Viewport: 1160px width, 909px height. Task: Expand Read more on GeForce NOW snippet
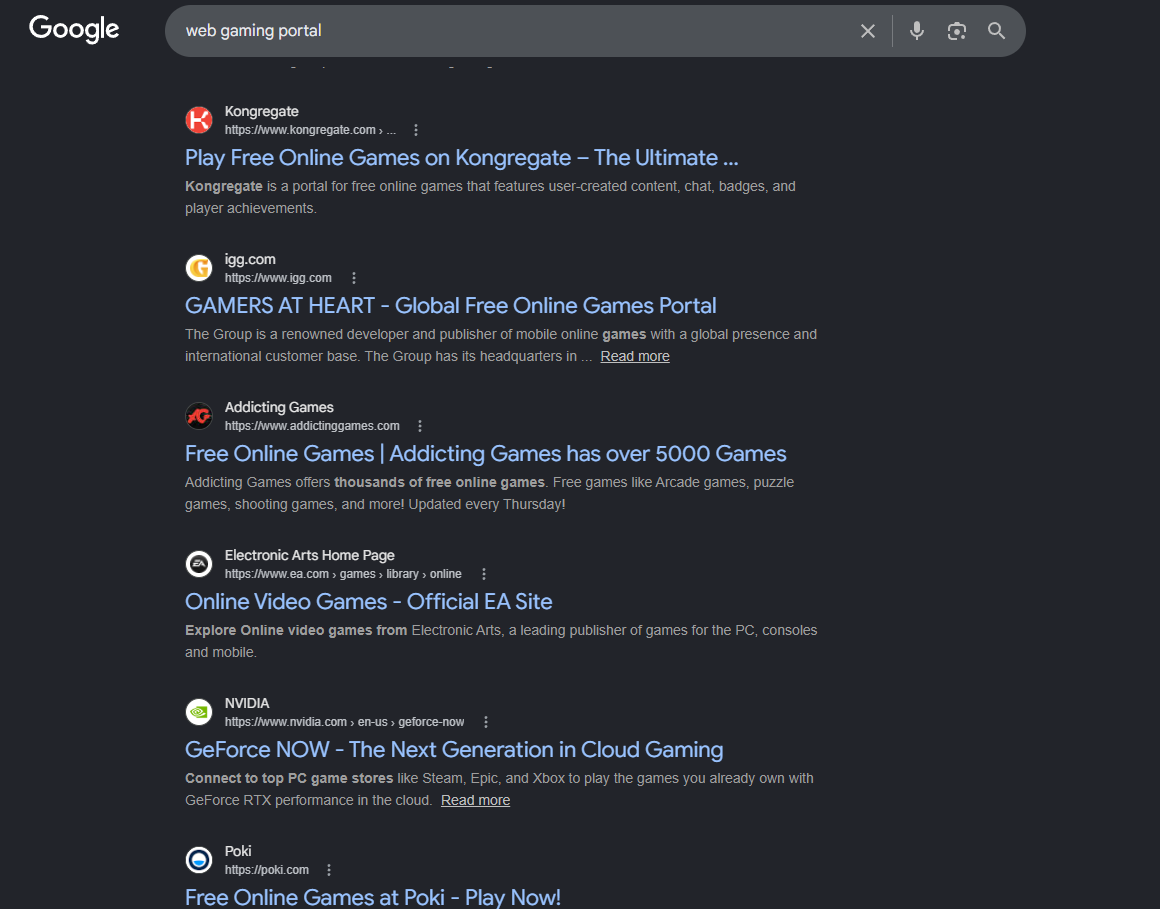(475, 800)
